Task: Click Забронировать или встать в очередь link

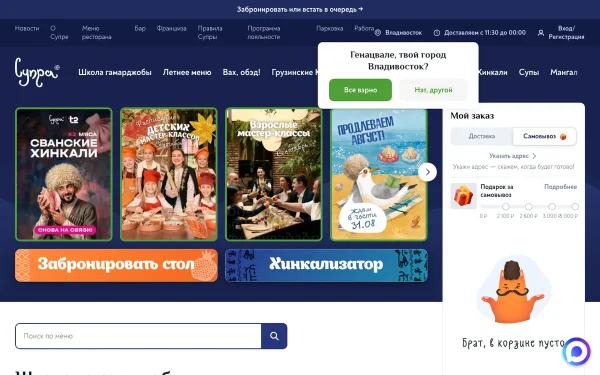Action: click(x=300, y=9)
